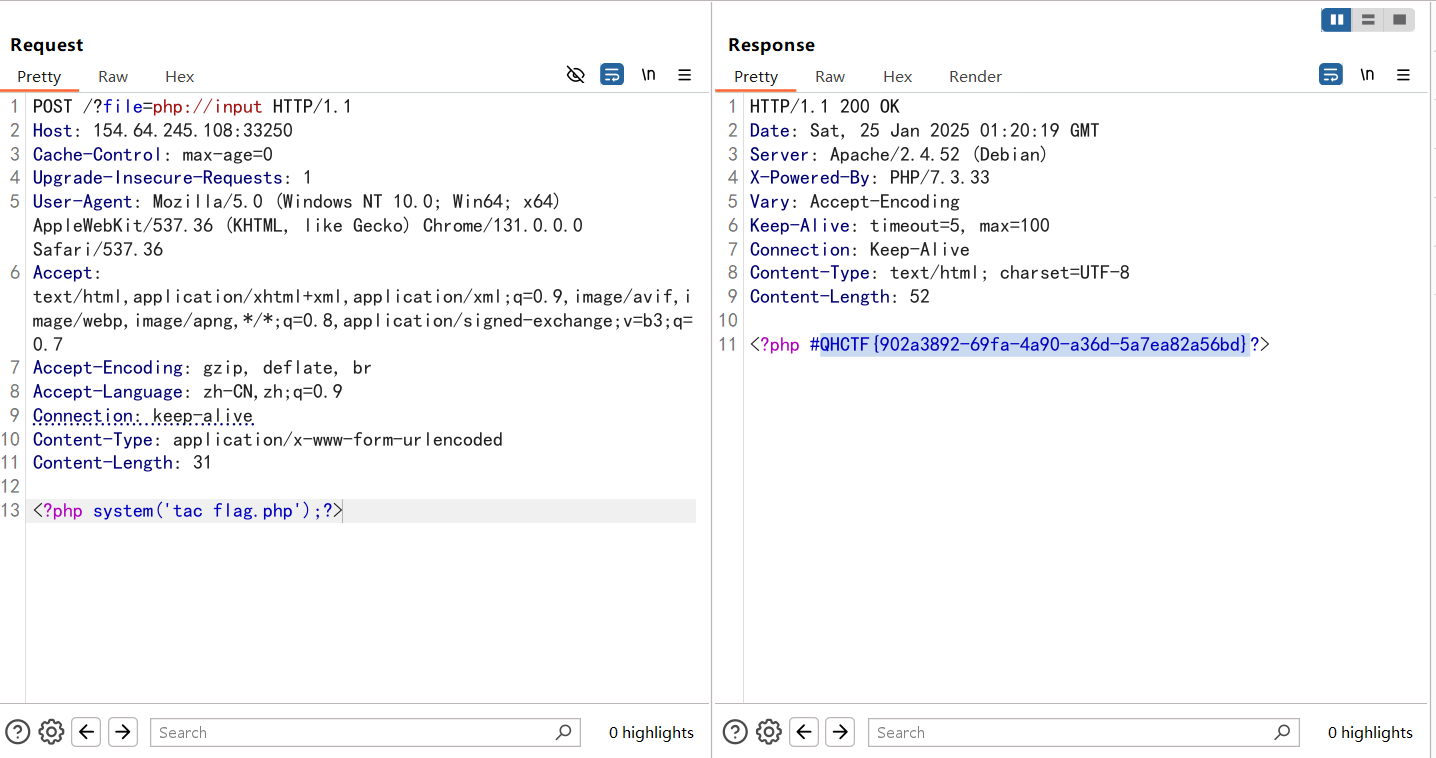Open the Response Raw tab

click(830, 76)
